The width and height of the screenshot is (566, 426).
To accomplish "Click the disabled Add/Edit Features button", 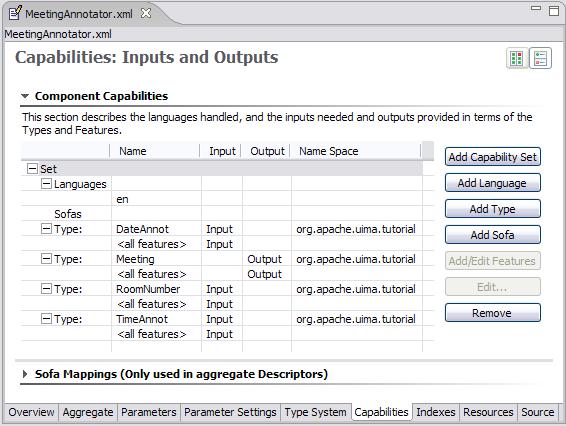I will pos(493,261).
